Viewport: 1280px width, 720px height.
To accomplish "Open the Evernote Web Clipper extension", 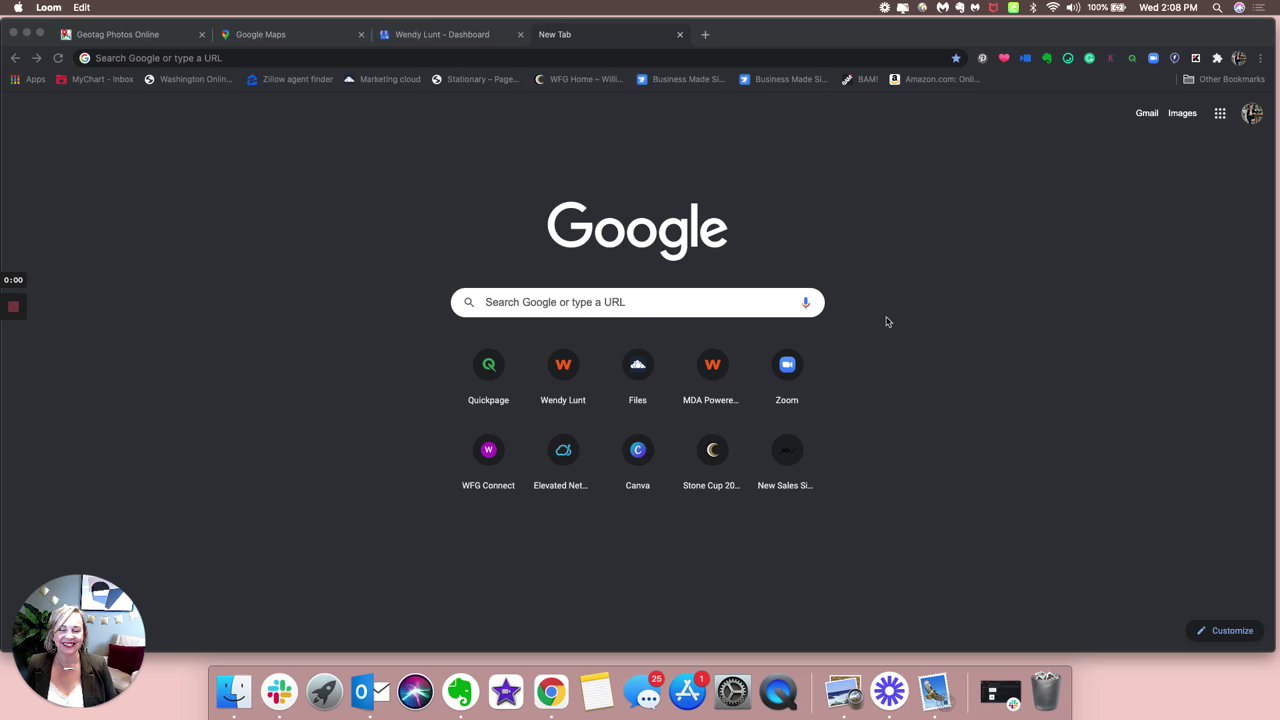I will pyautogui.click(x=1047, y=58).
